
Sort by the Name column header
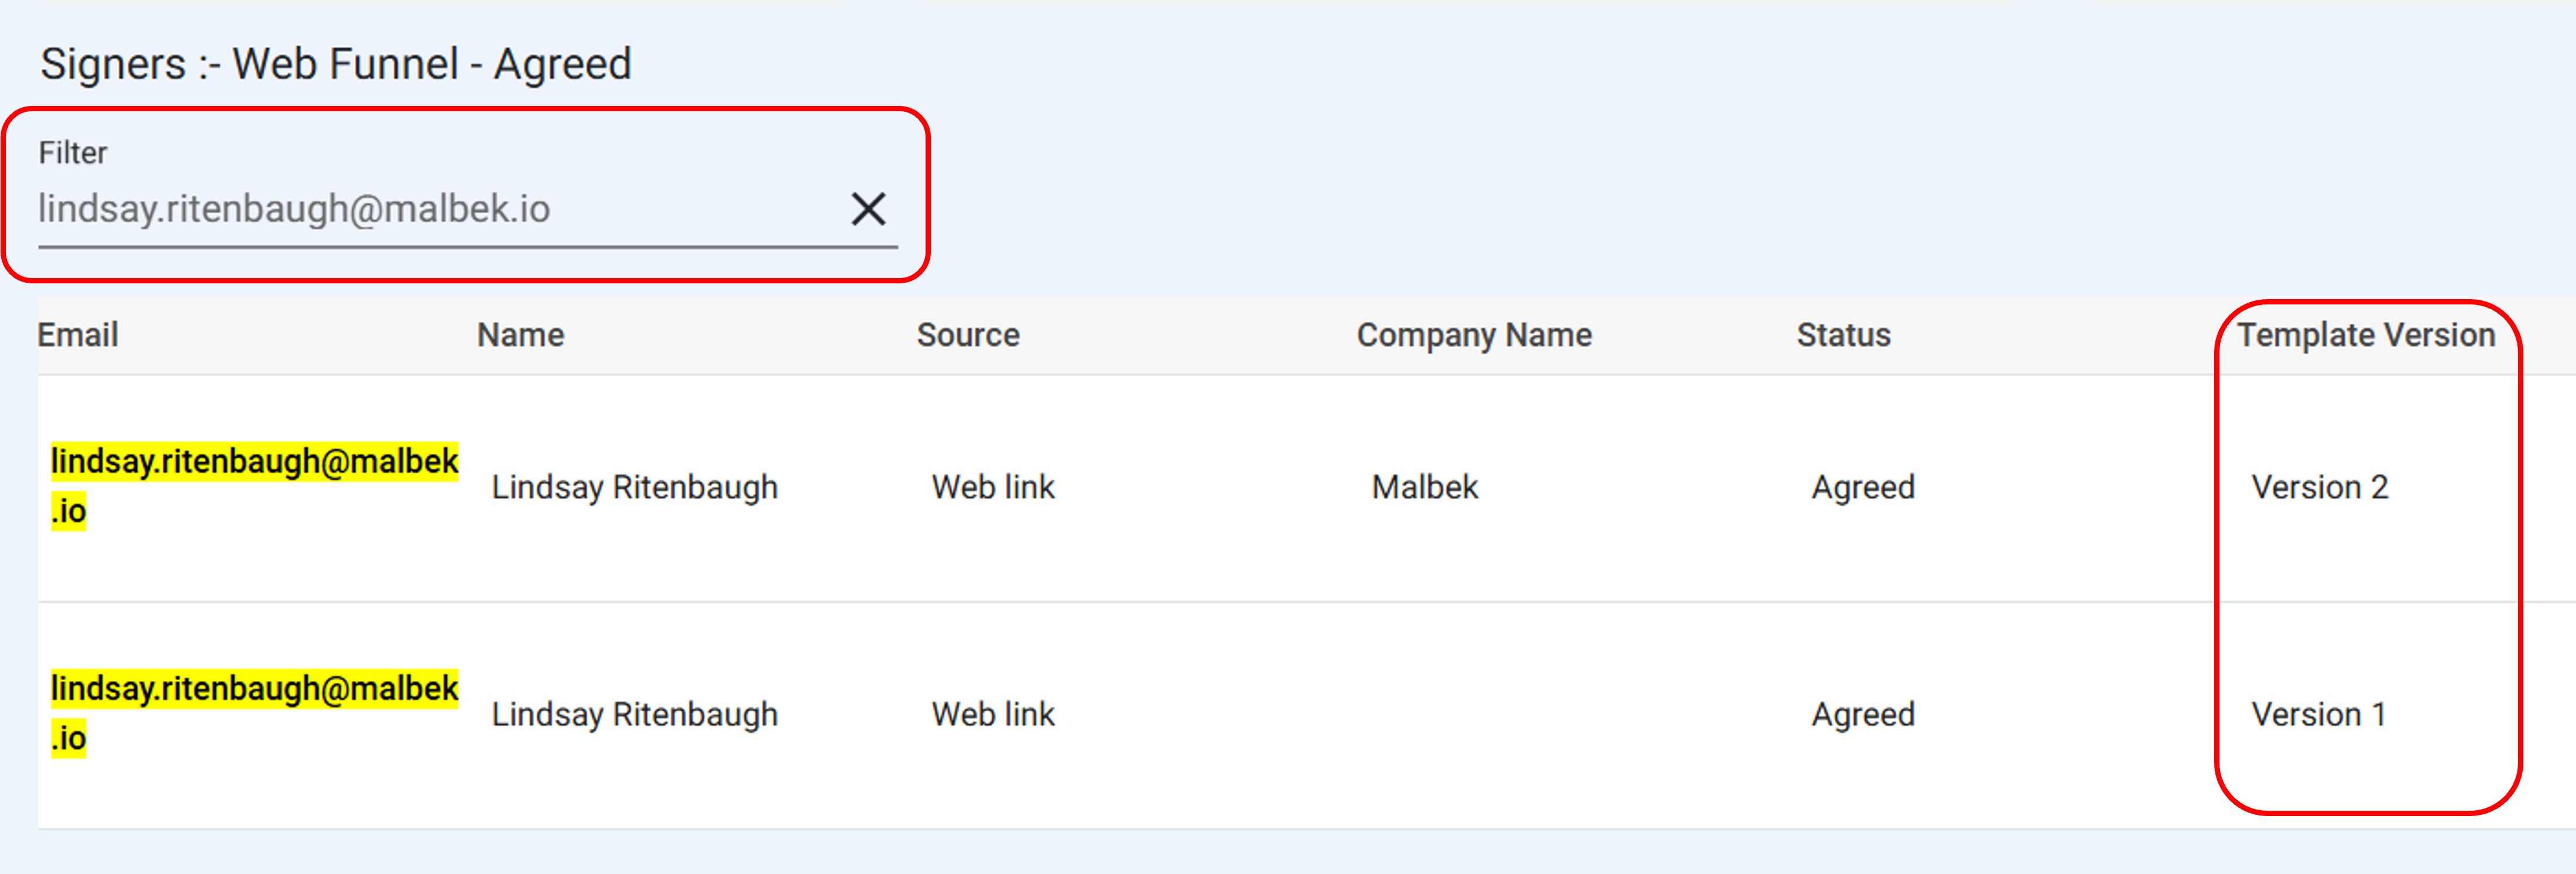pos(520,335)
